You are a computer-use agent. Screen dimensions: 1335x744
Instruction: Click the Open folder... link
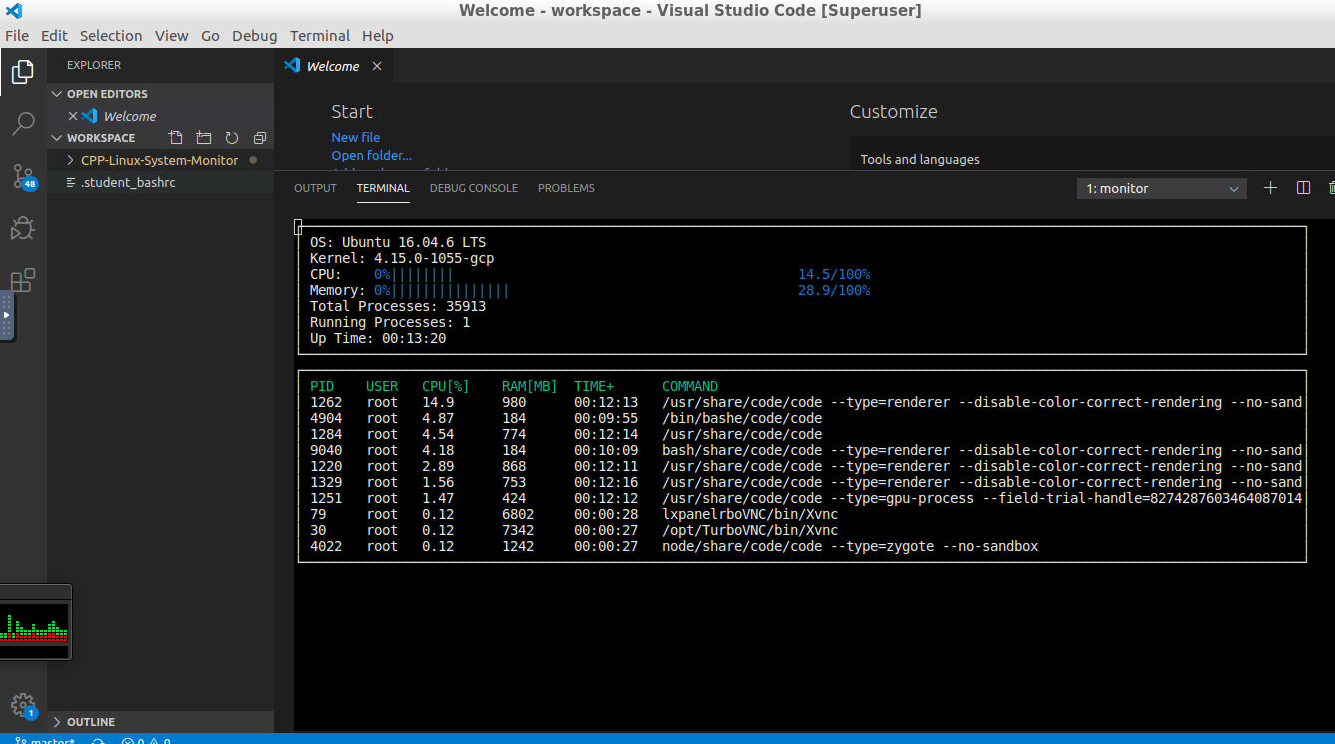372,155
